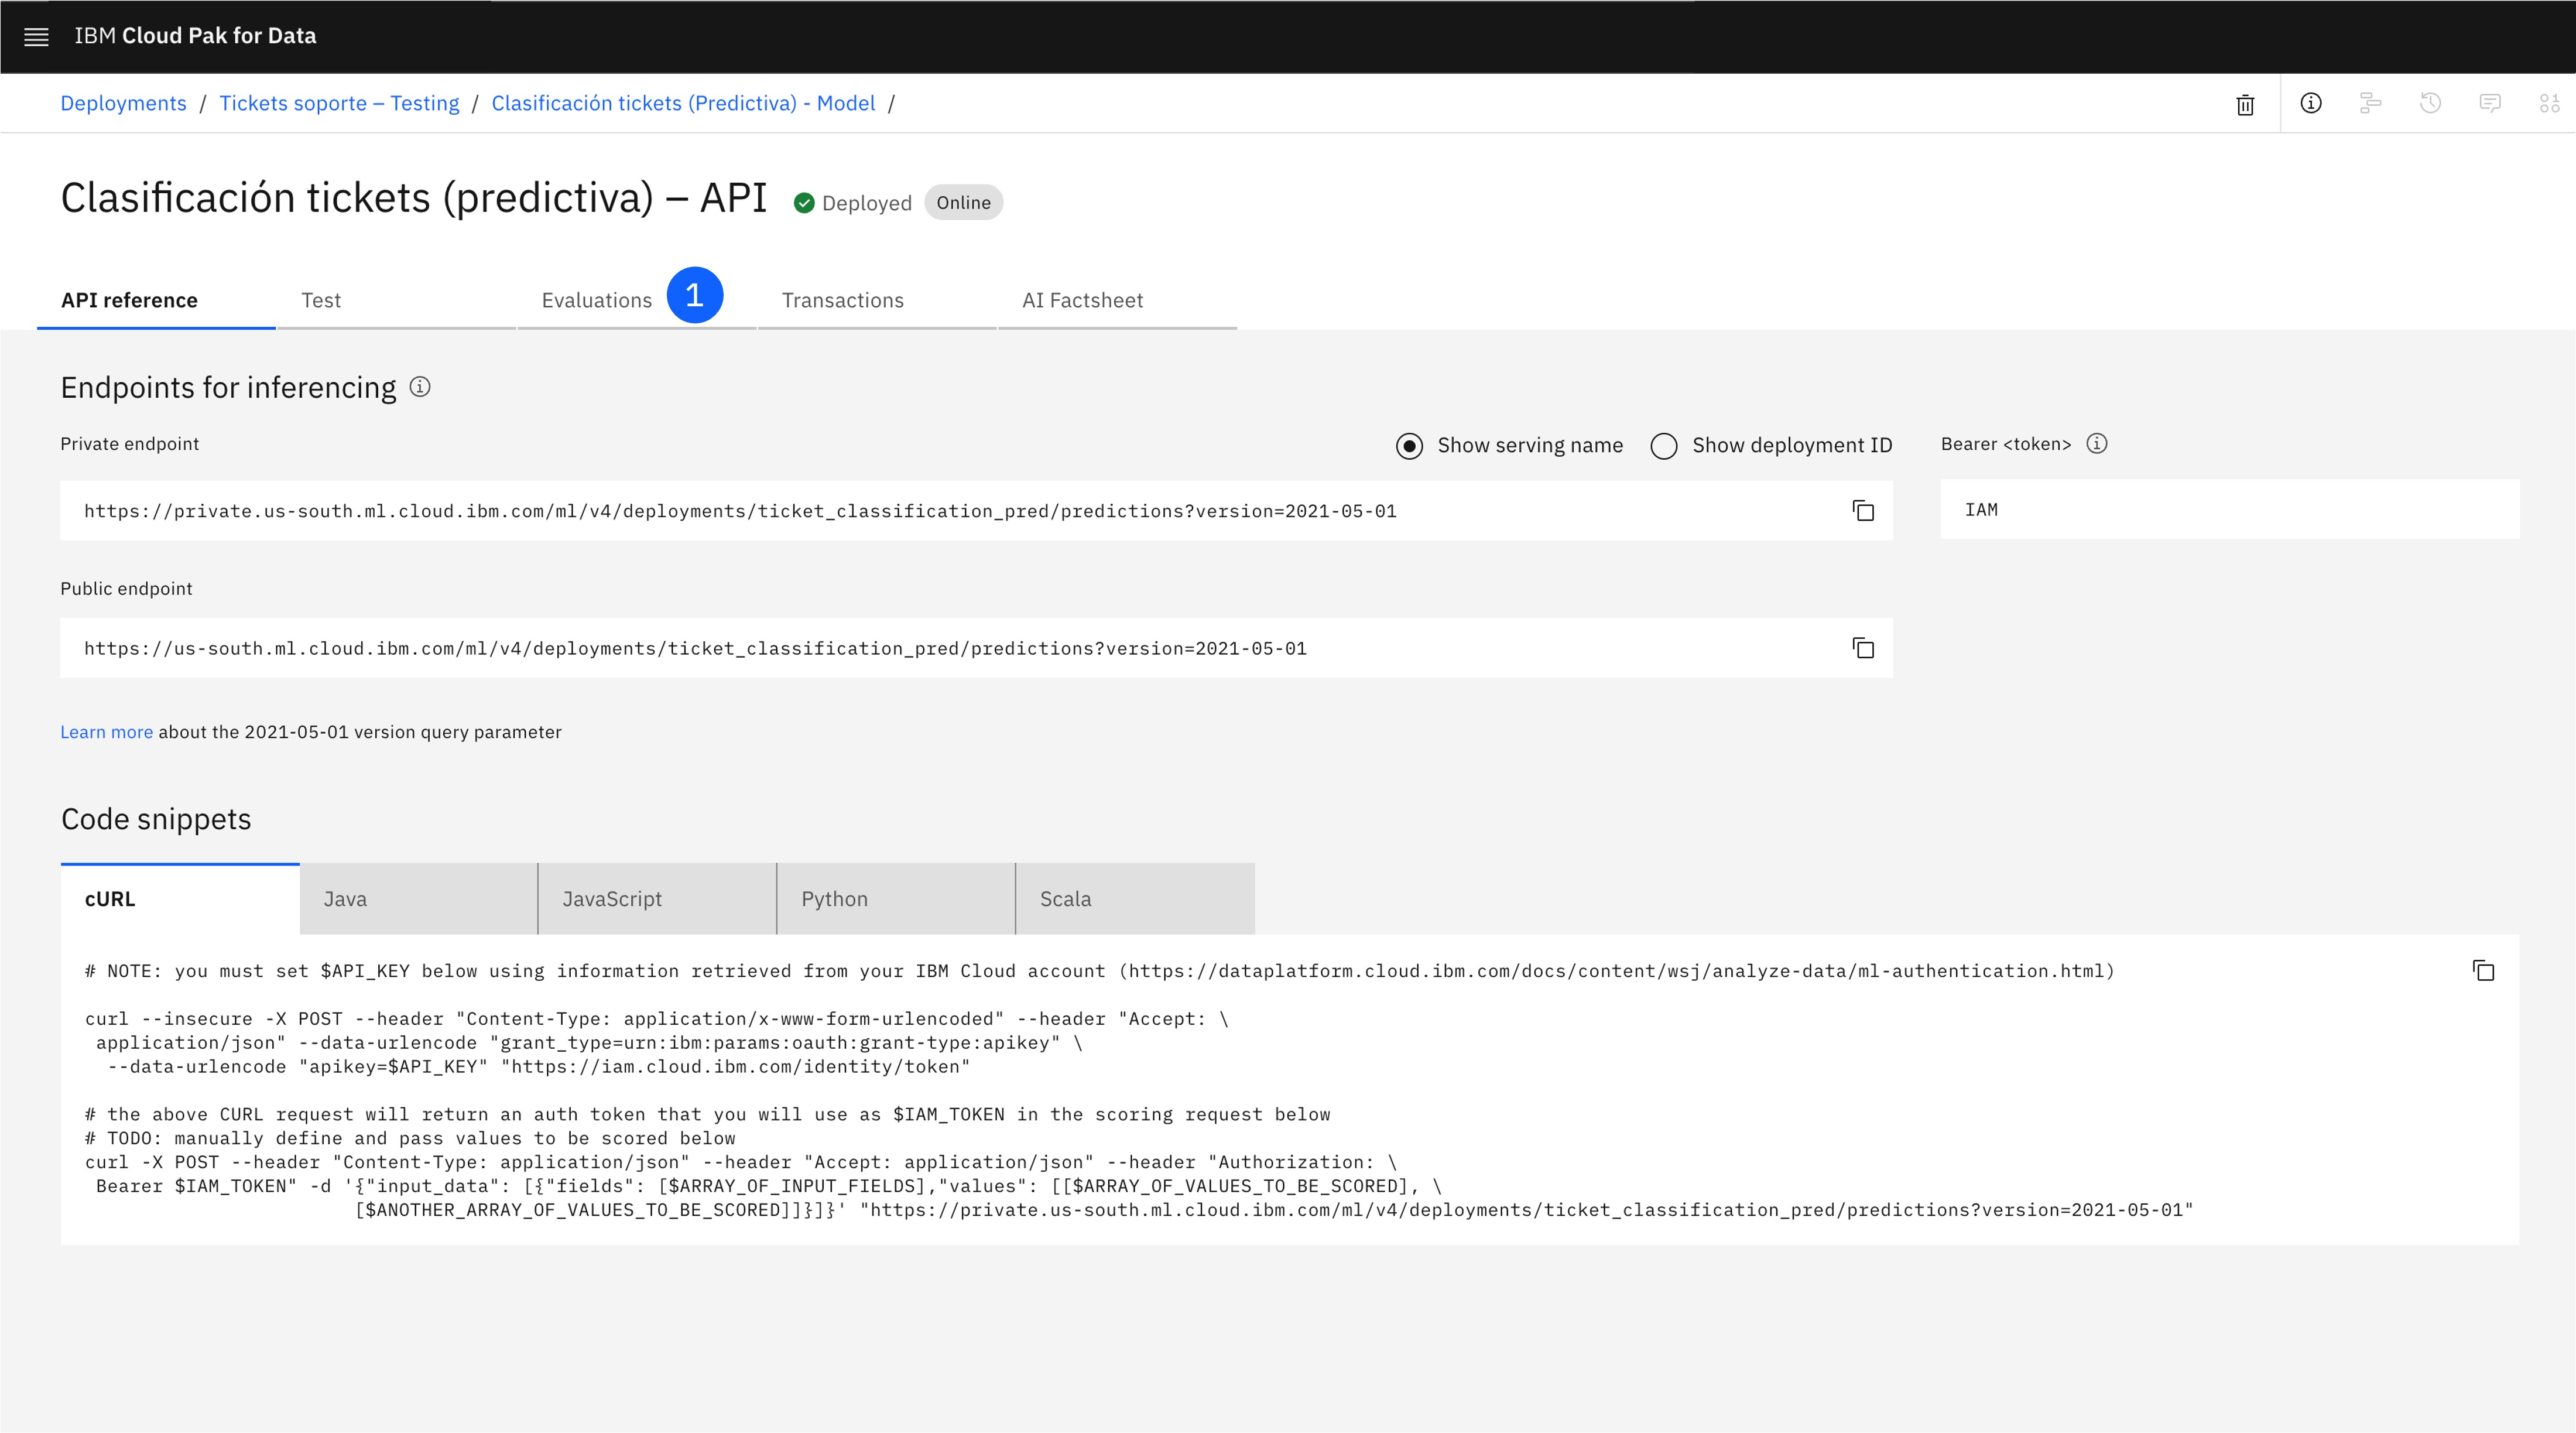The height and width of the screenshot is (1433, 2576).
Task: Select the Python code snippet tab
Action: click(x=896, y=899)
